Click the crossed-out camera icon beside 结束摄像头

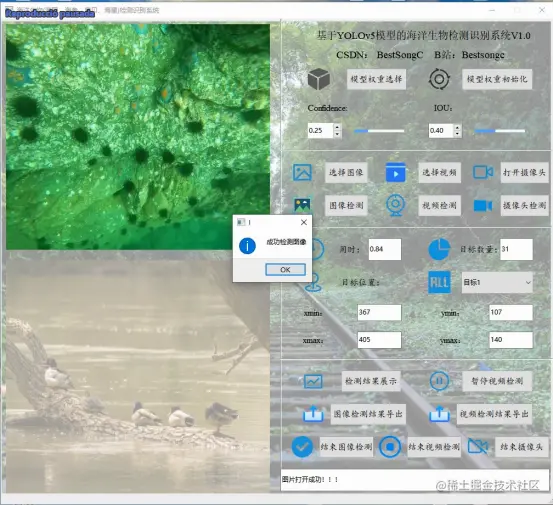point(478,447)
